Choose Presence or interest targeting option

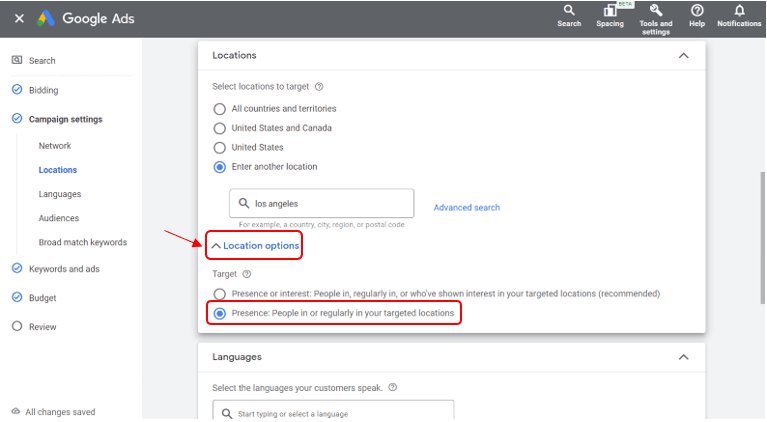tap(219, 294)
